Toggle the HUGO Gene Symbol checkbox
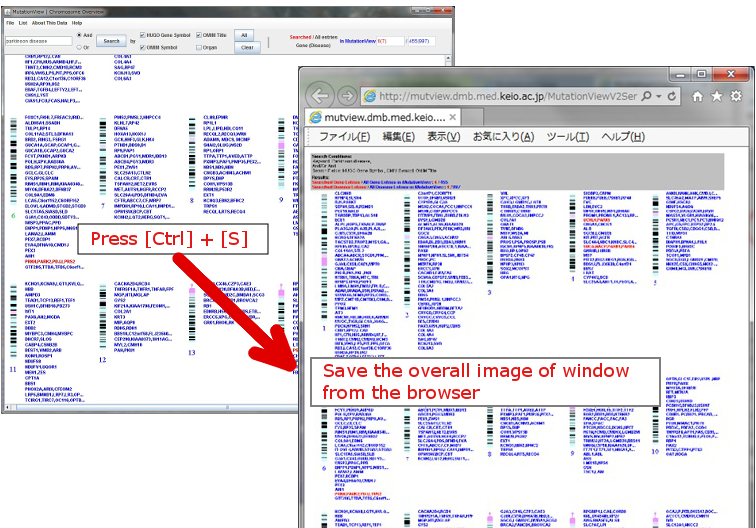This screenshot has height=528, width=756. pos(140,35)
